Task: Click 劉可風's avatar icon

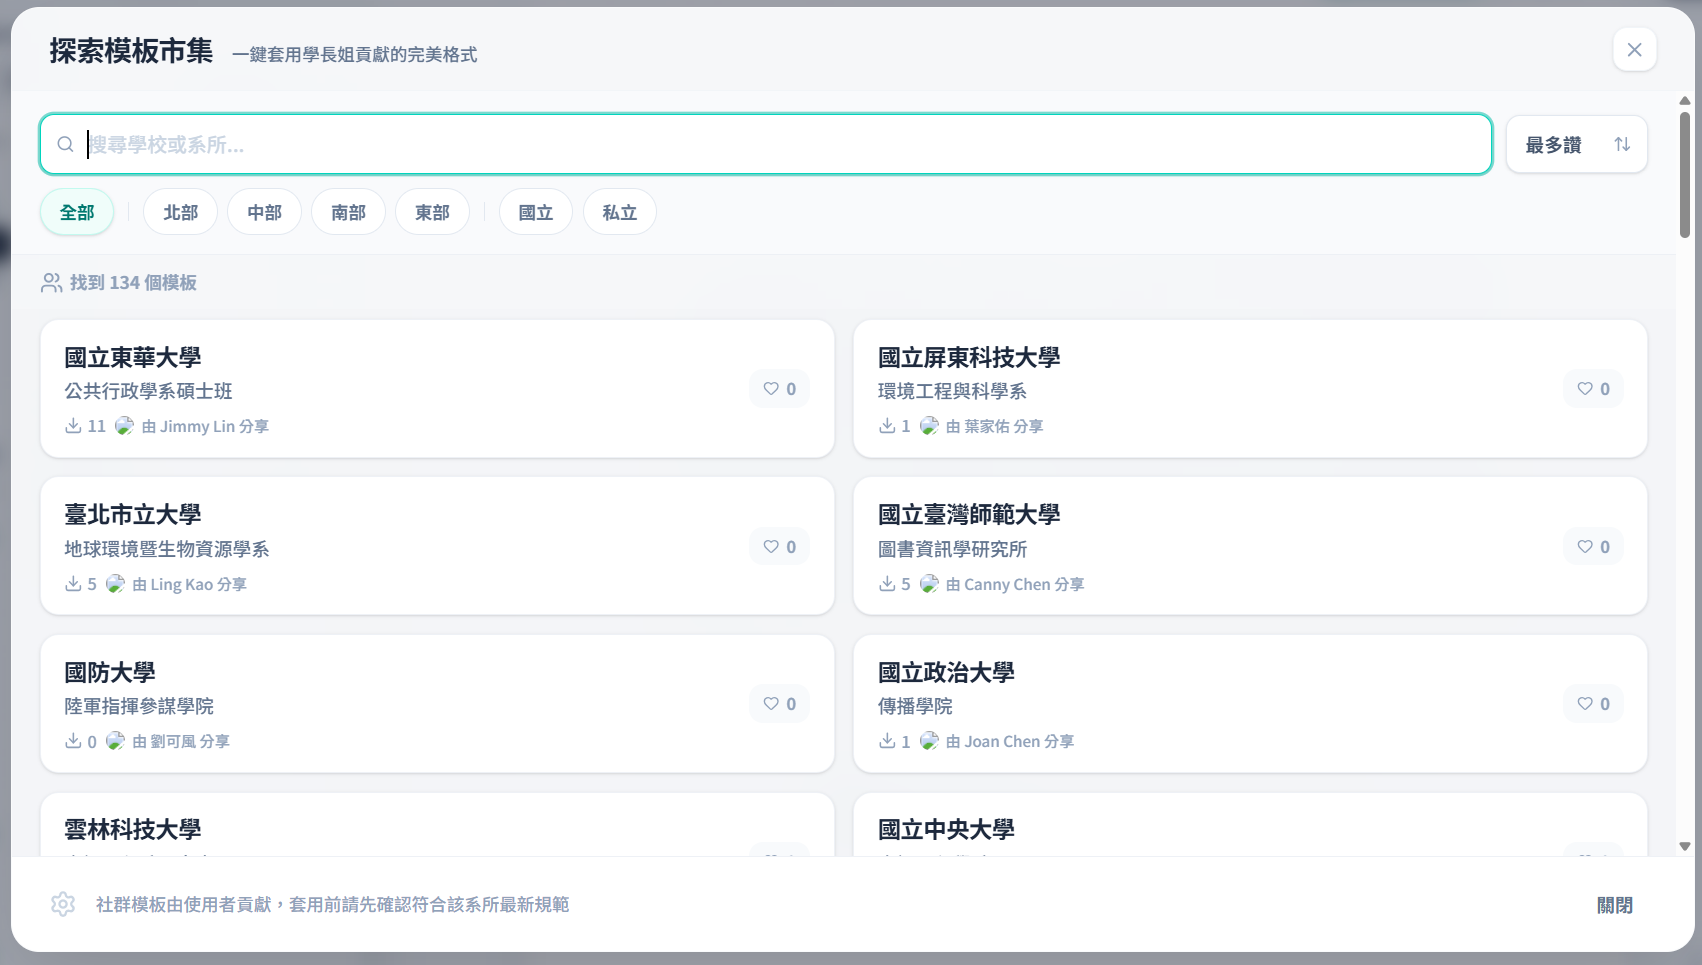Action: click(x=116, y=741)
